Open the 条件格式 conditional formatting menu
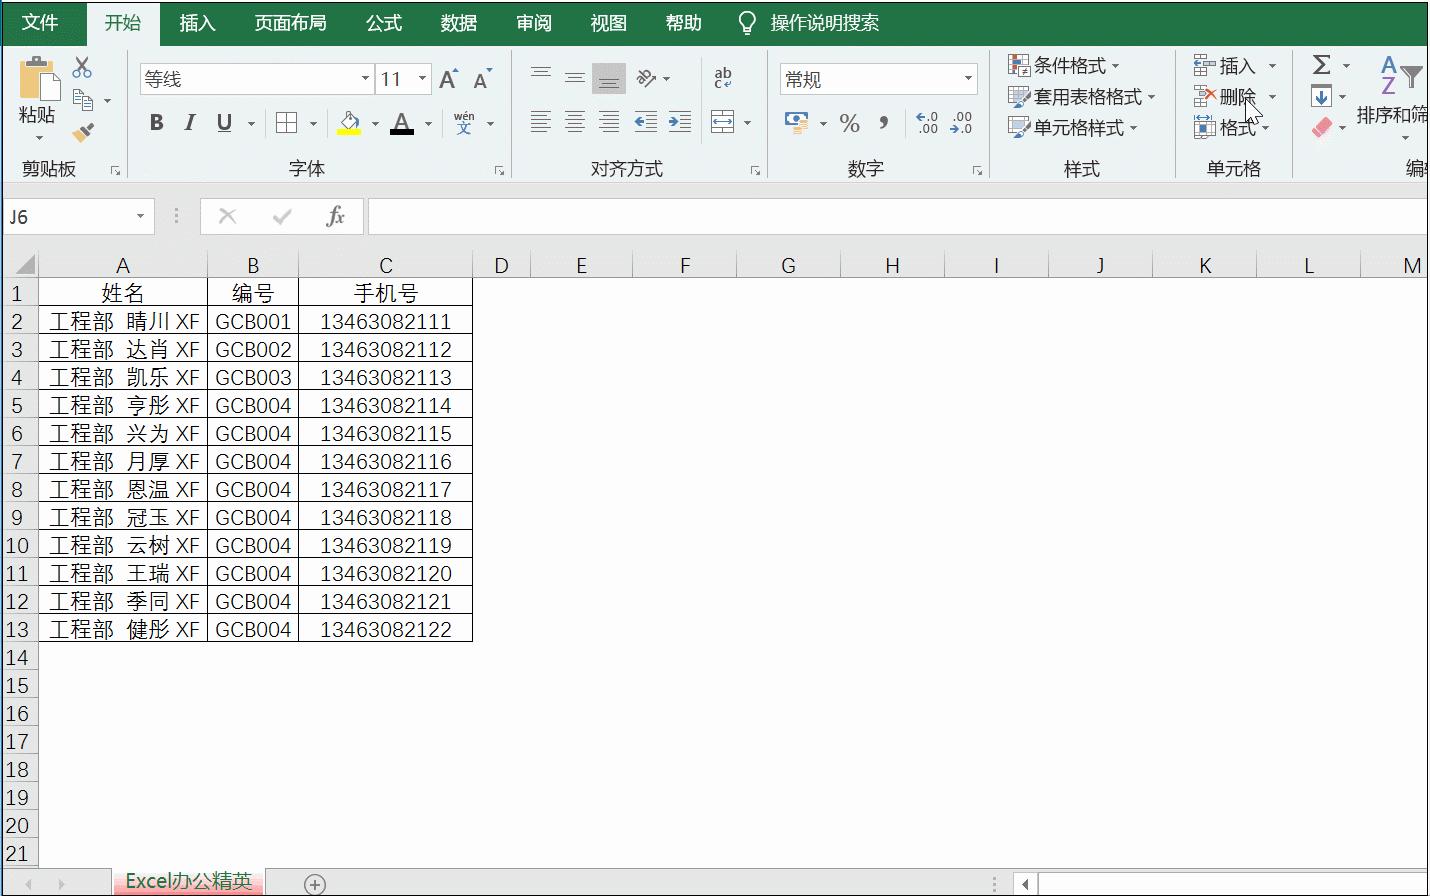 [1065, 64]
